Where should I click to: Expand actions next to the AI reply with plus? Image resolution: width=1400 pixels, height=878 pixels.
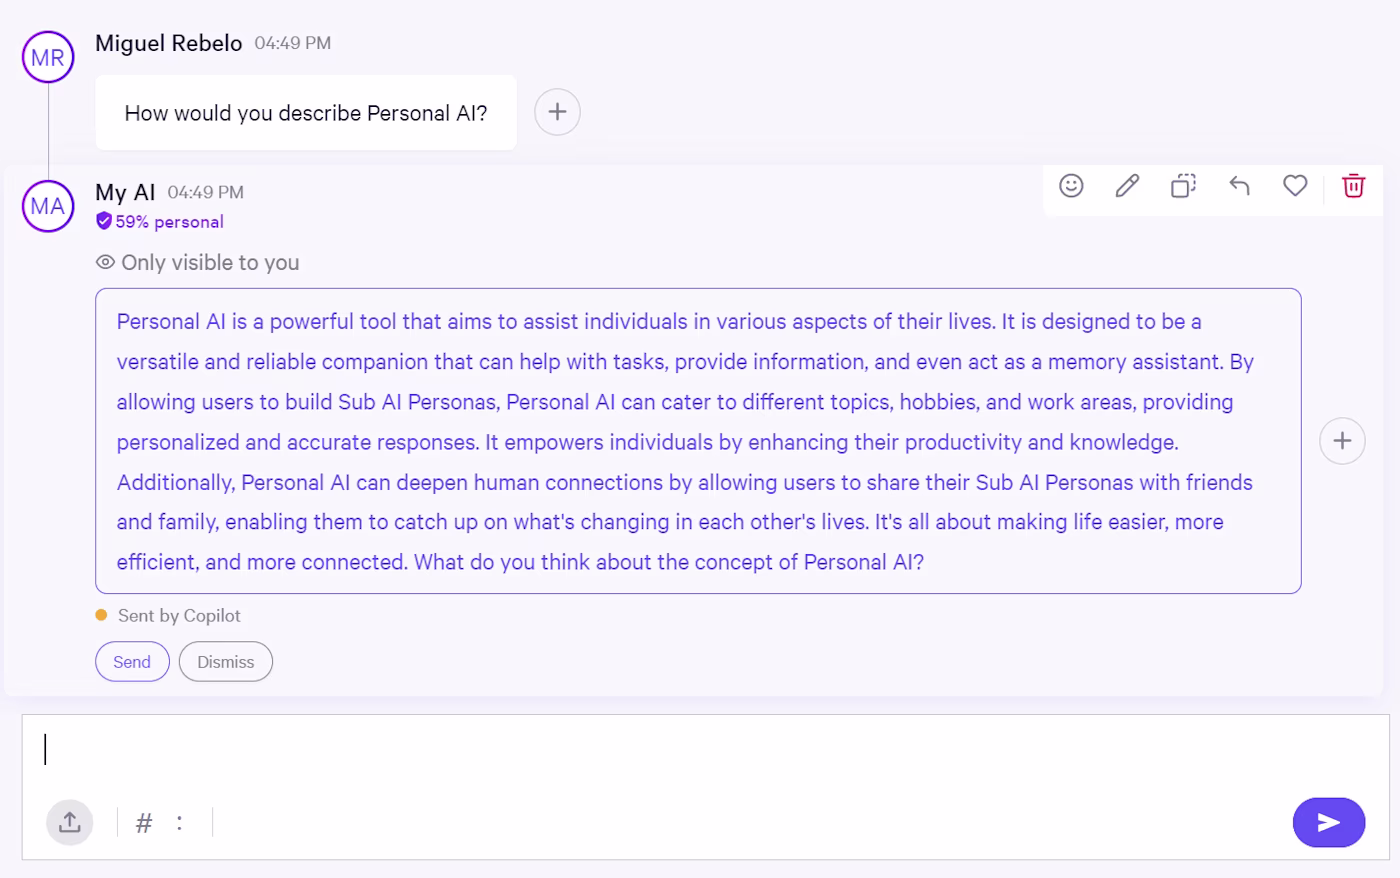tap(1342, 440)
